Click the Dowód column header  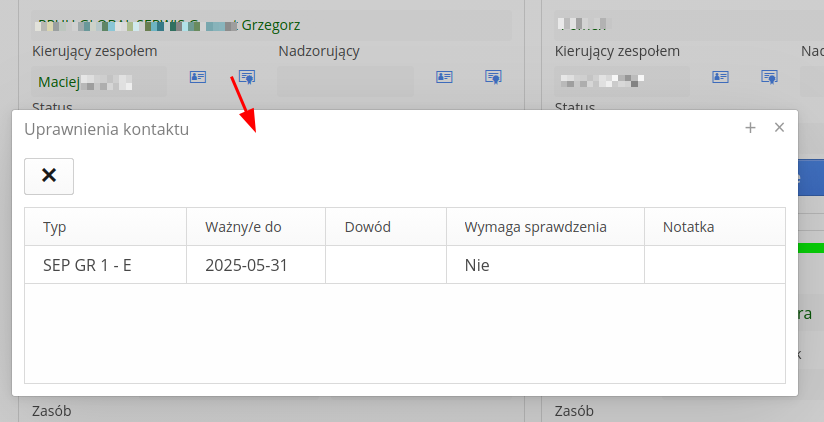coord(385,227)
